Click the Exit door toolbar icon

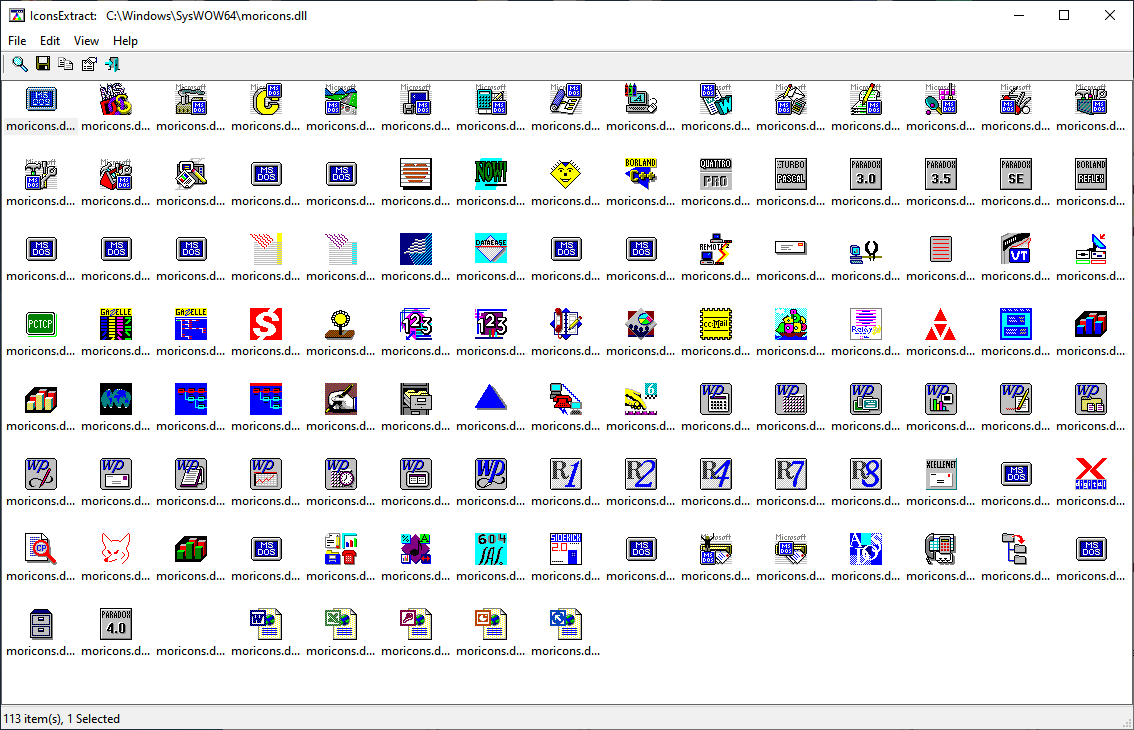(112, 64)
